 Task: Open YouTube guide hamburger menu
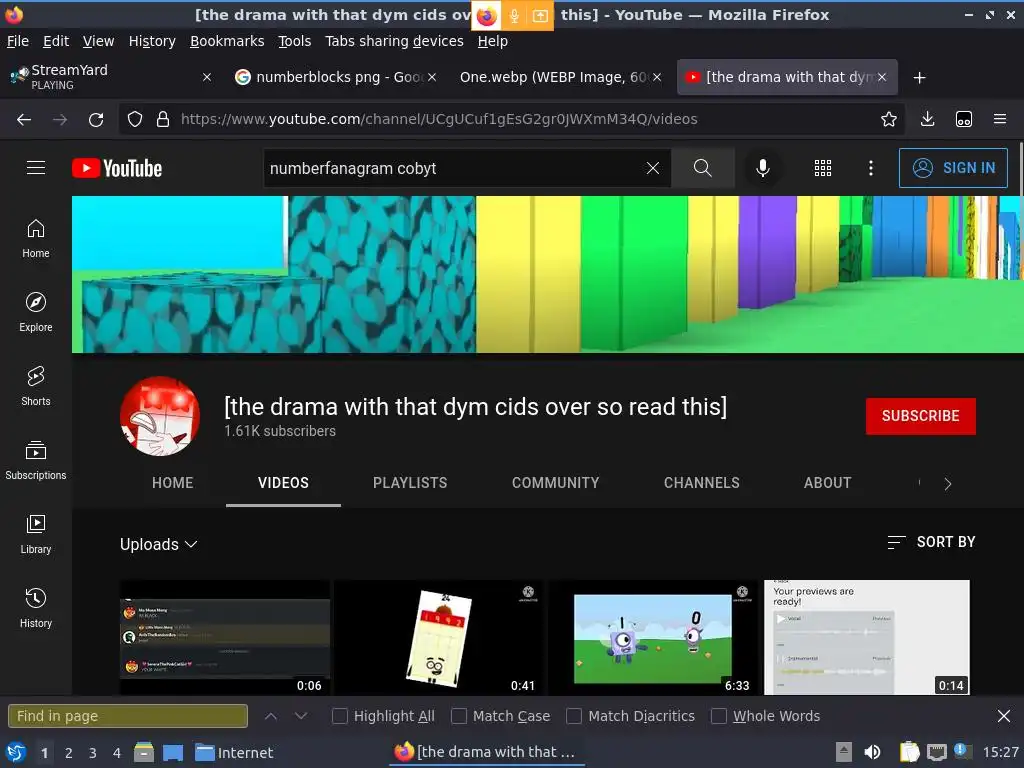(x=36, y=168)
